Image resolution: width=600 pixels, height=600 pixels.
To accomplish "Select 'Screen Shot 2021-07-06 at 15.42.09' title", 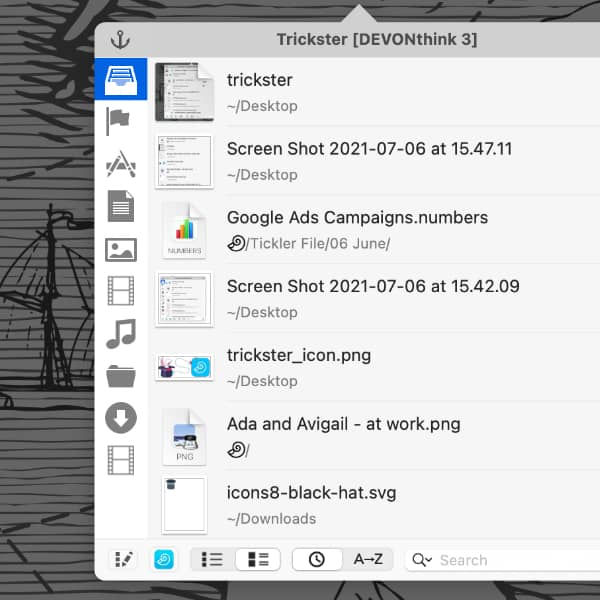I will pos(373,286).
